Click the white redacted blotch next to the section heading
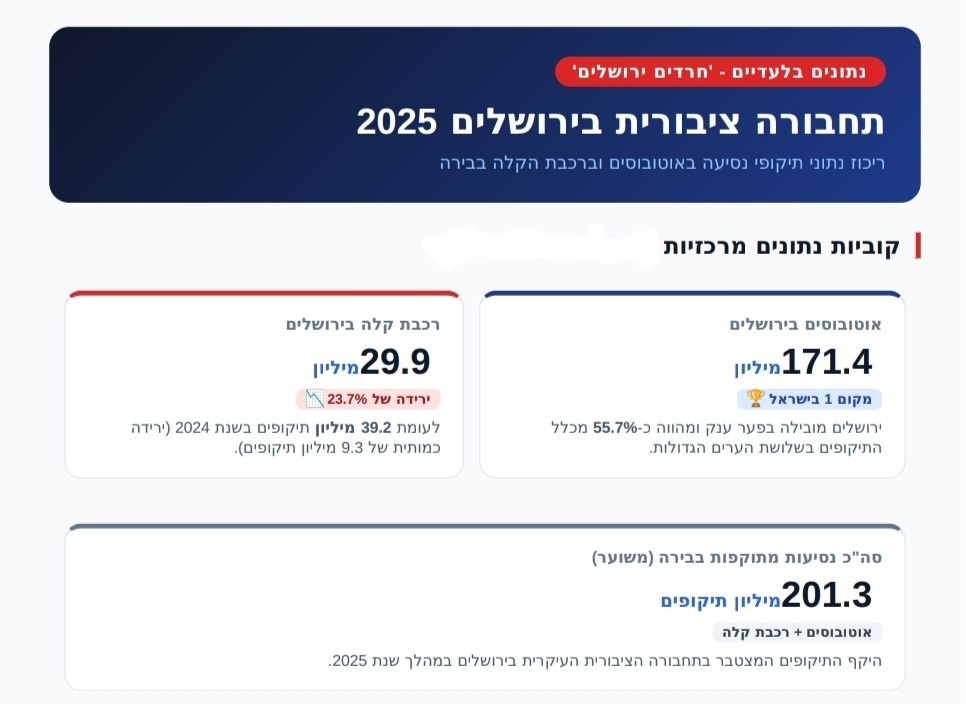 [x=541, y=248]
